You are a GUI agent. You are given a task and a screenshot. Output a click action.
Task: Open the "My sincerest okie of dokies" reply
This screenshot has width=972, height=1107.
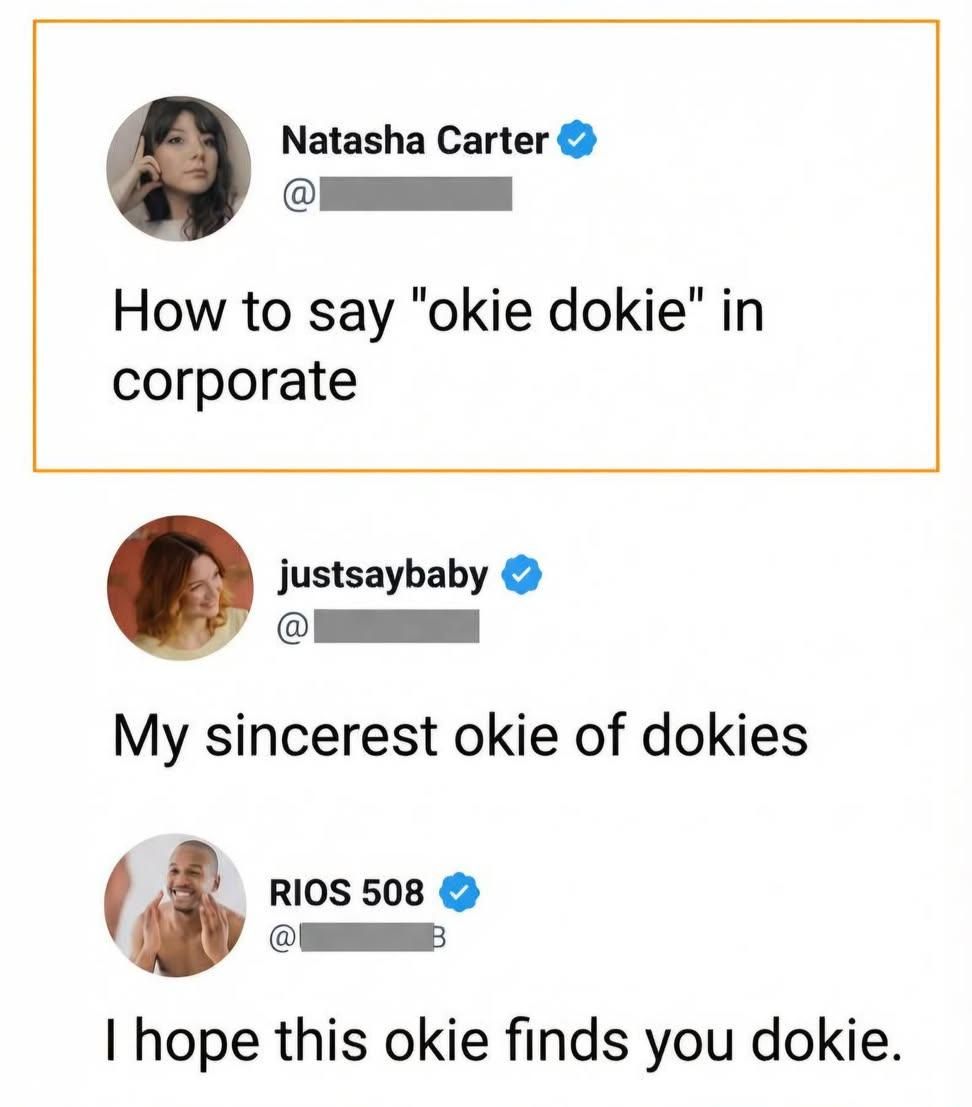click(x=459, y=737)
